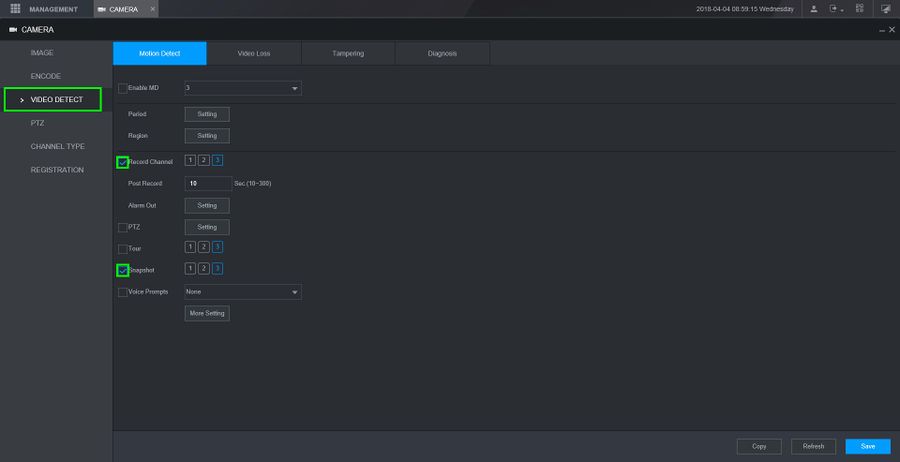Click the Refresh button

(x=813, y=447)
